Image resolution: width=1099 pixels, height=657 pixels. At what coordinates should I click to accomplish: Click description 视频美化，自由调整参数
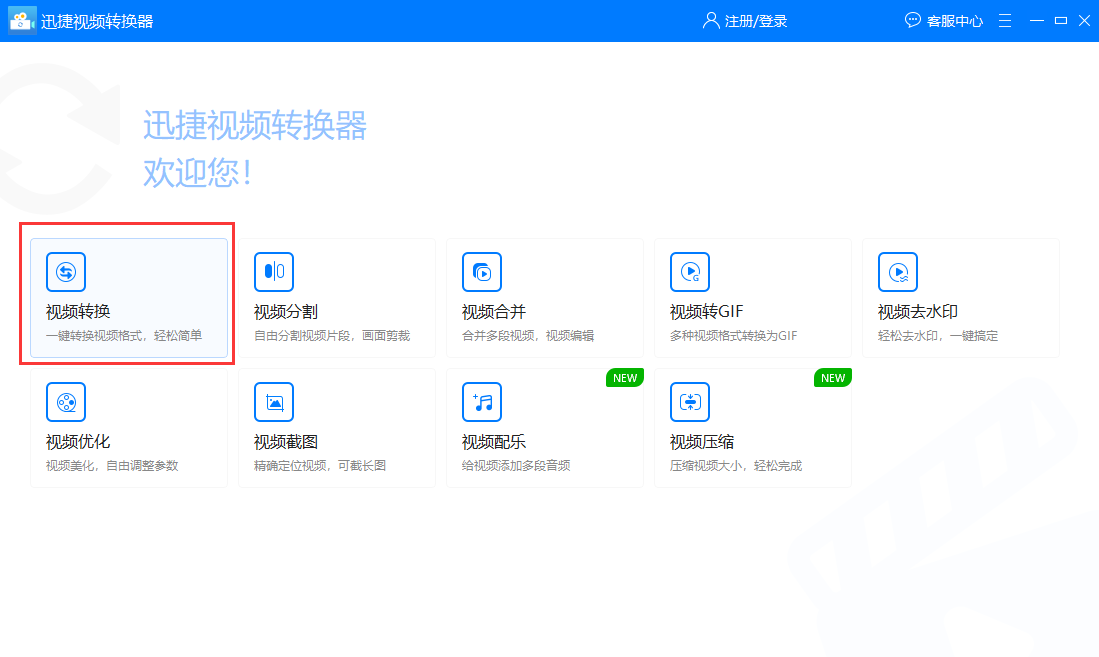pyautogui.click(x=112, y=466)
